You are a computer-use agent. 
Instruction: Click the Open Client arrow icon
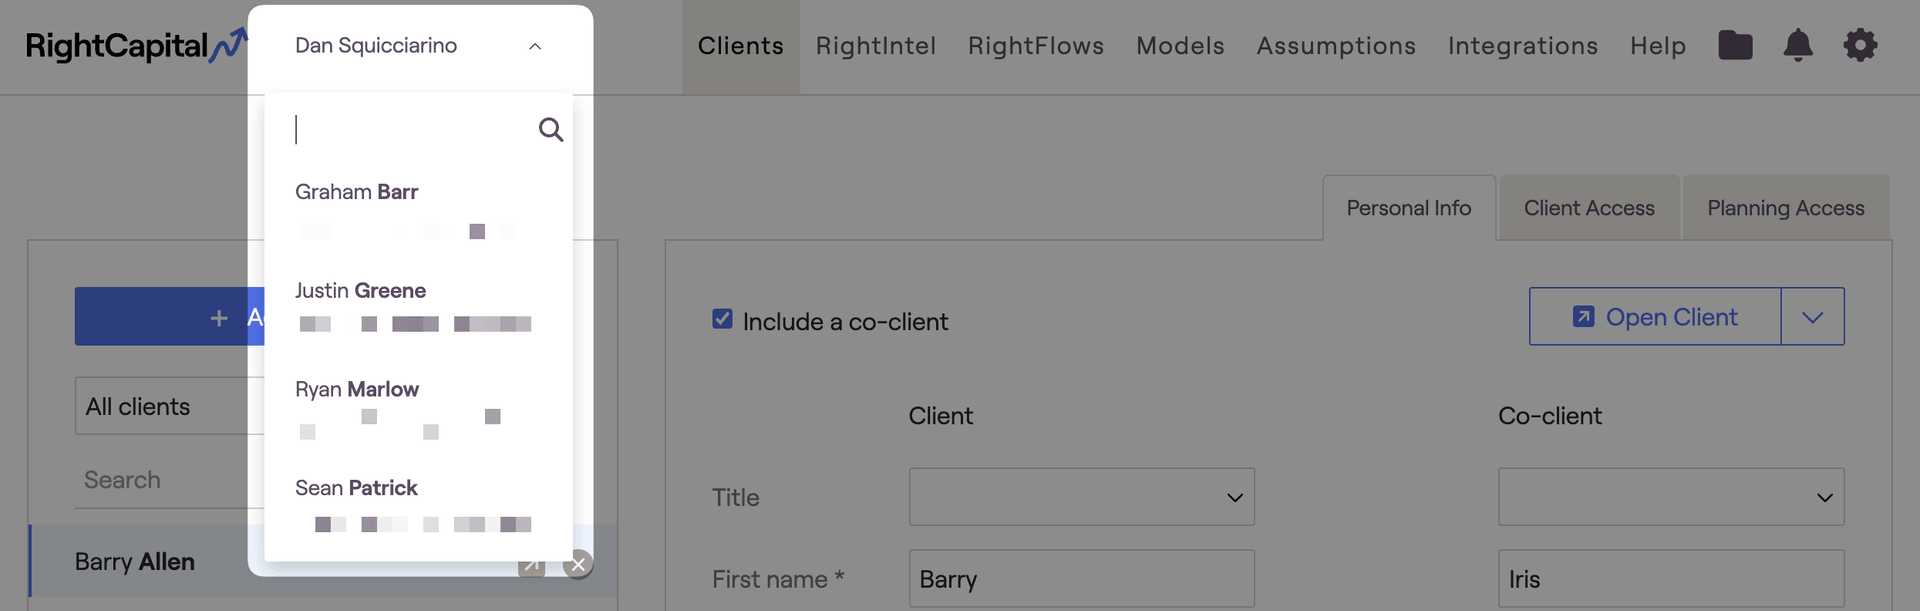[x=1583, y=317]
